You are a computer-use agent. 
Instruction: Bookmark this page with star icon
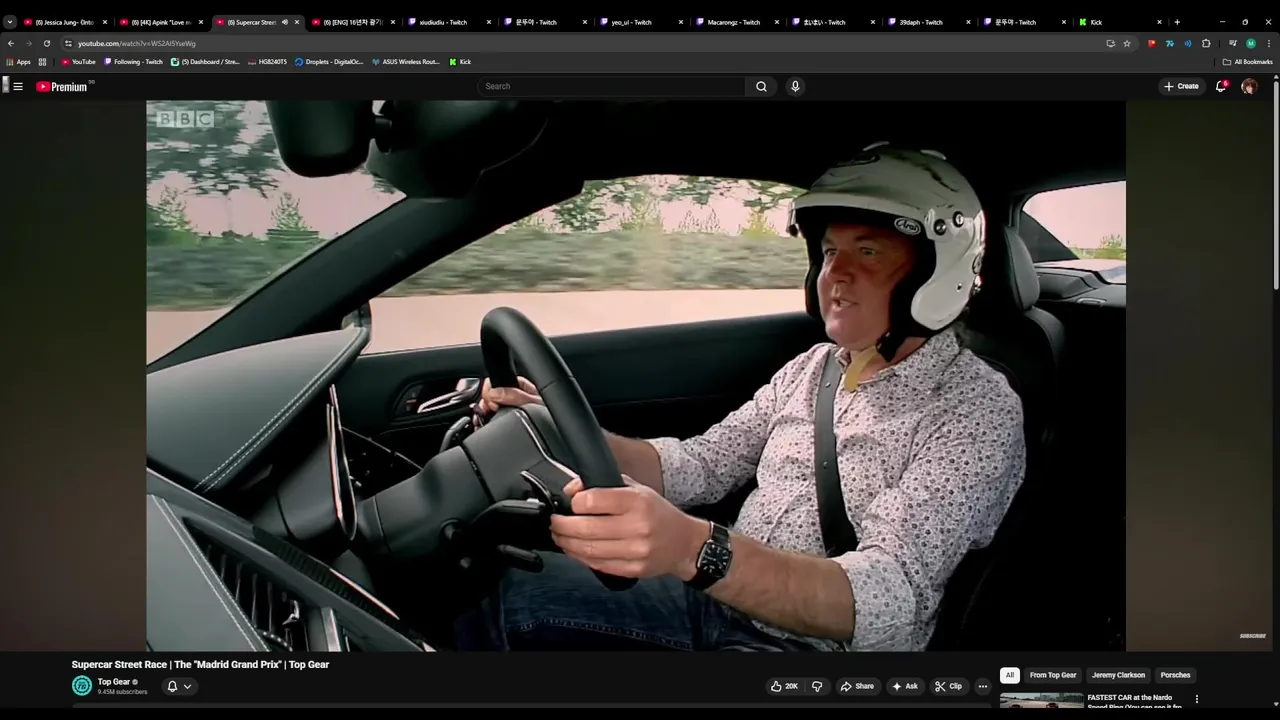tap(1127, 43)
